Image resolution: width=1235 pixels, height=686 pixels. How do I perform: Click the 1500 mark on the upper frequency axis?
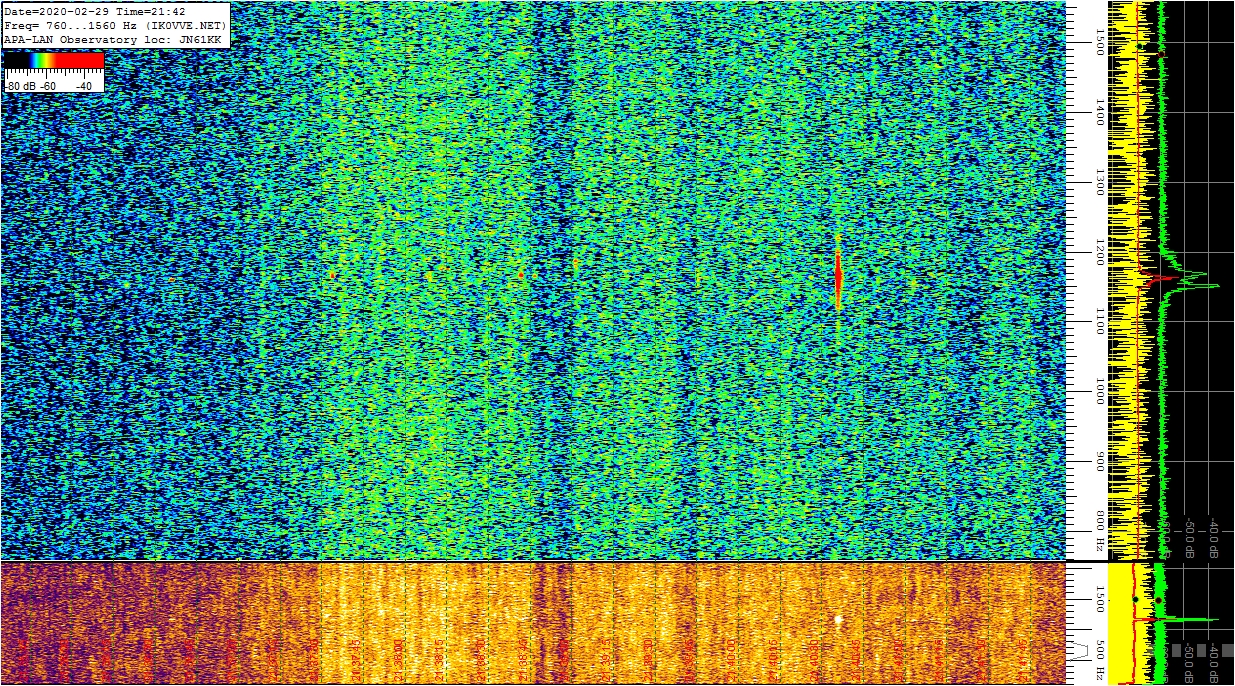pyautogui.click(x=1099, y=41)
